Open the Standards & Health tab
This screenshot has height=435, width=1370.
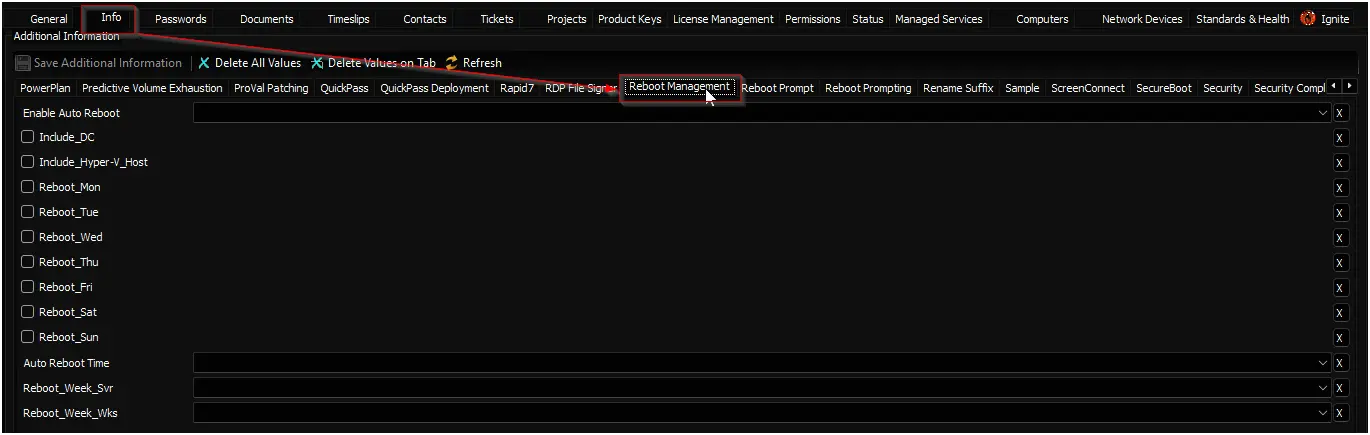coord(1243,19)
